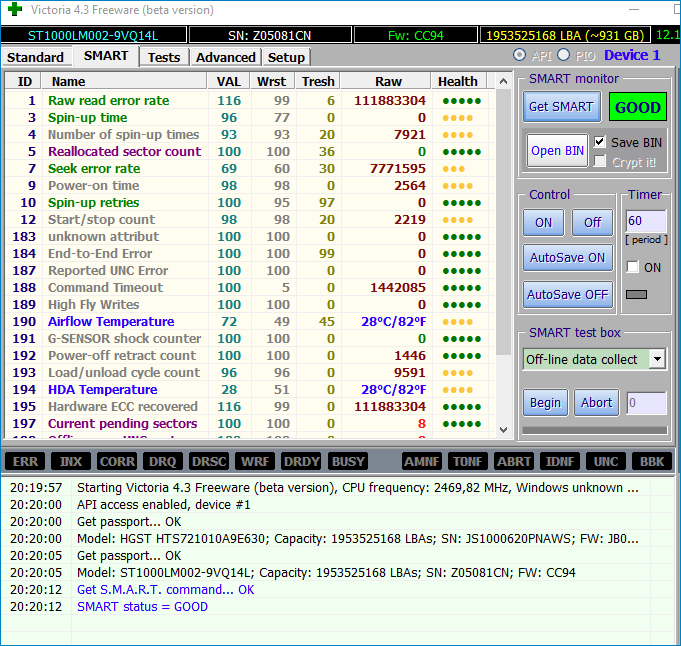Open the Advanced tab

(x=225, y=57)
